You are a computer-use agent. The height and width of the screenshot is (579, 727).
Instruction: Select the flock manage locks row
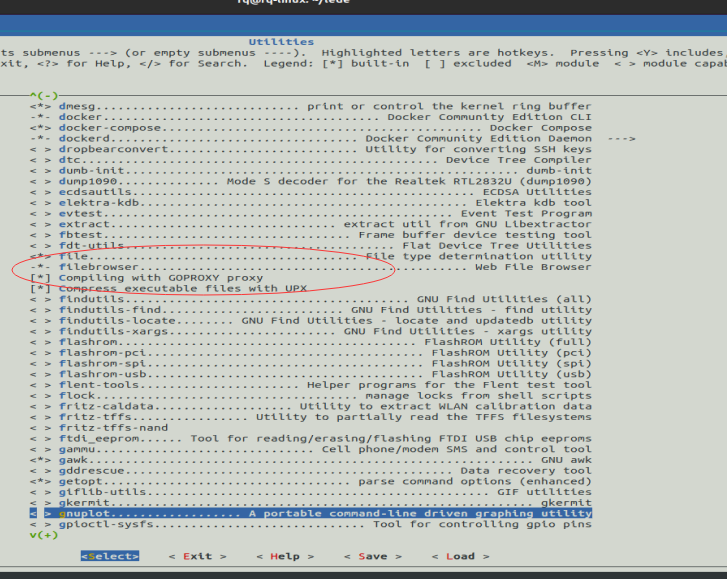pyautogui.click(x=311, y=395)
